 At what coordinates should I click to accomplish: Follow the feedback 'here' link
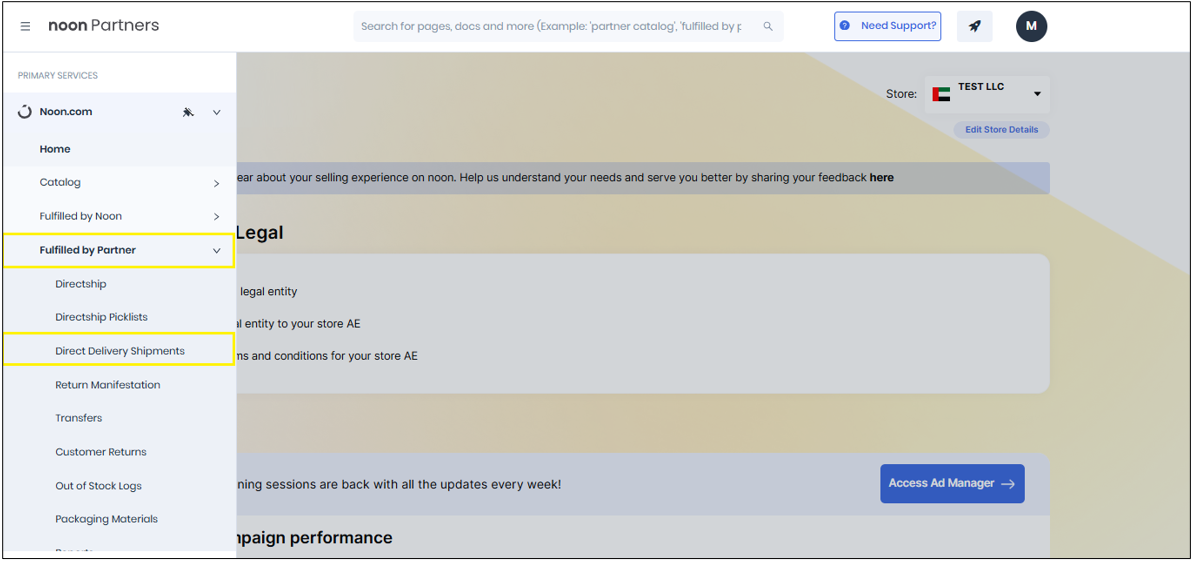pos(881,178)
